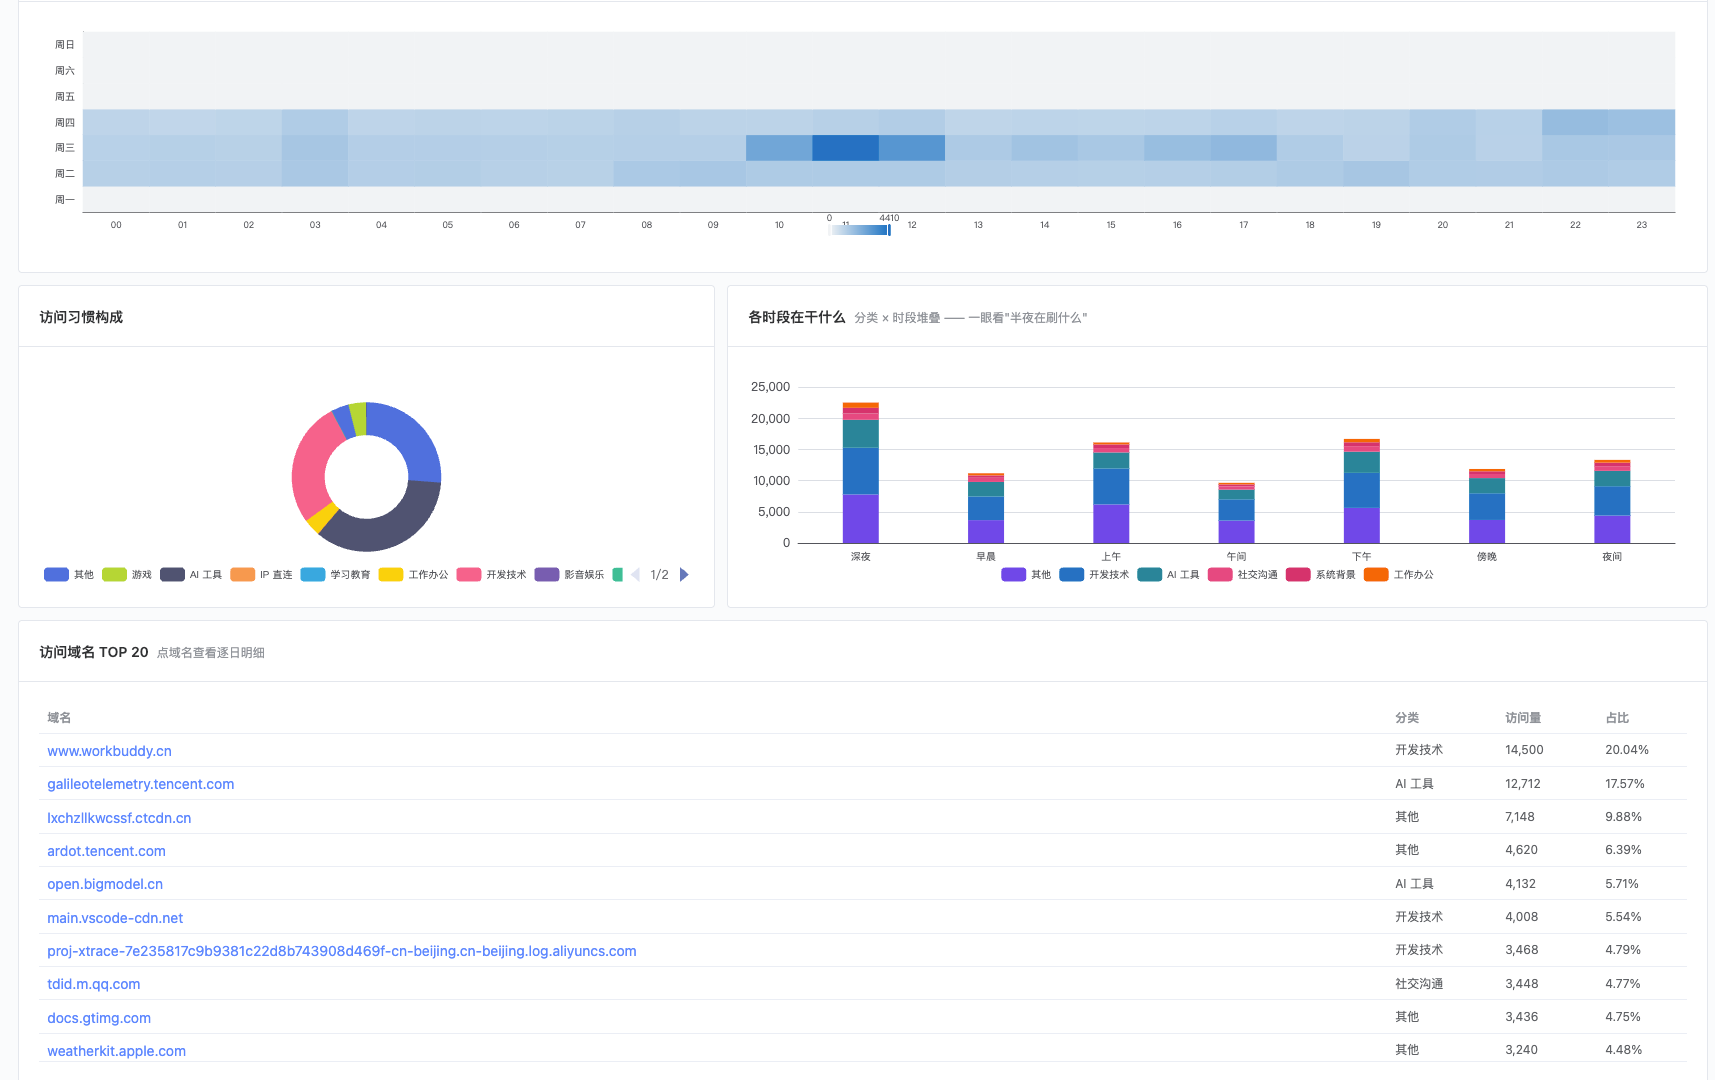Click previous legend page arrow

click(x=635, y=575)
